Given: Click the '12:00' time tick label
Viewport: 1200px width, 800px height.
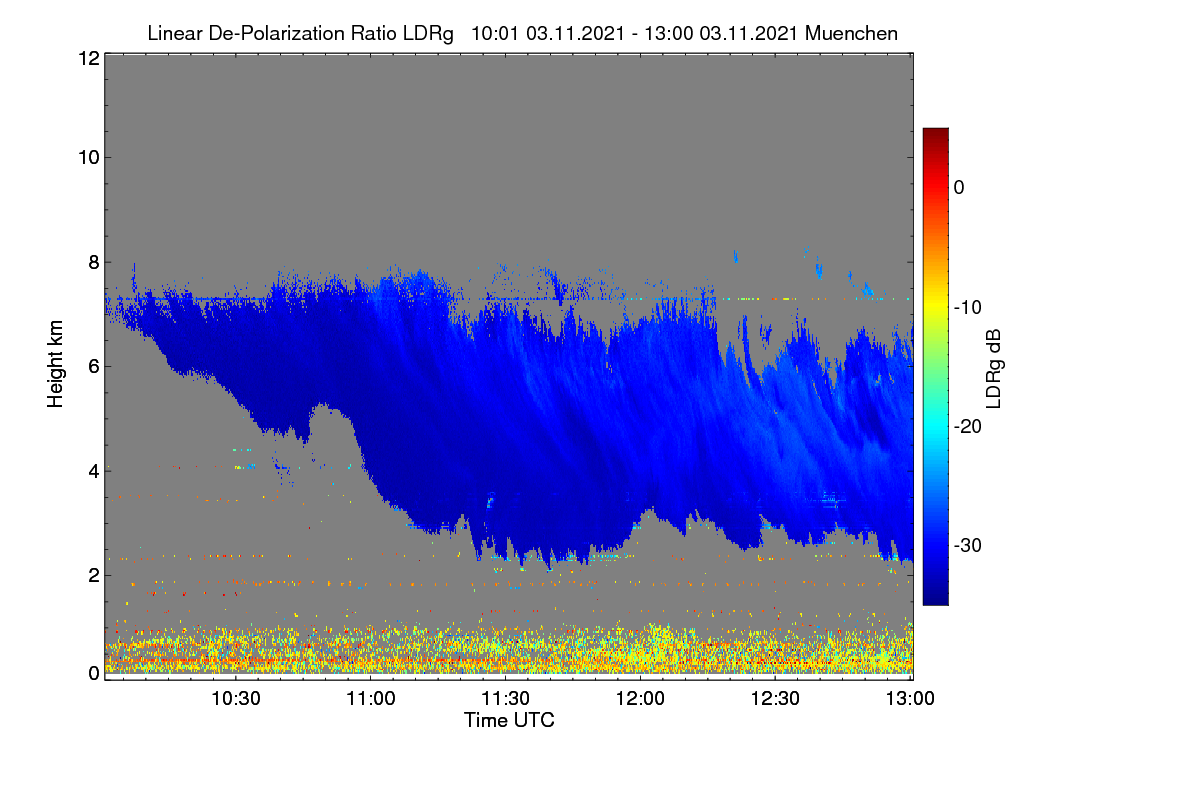Looking at the screenshot, I should pyautogui.click(x=641, y=698).
